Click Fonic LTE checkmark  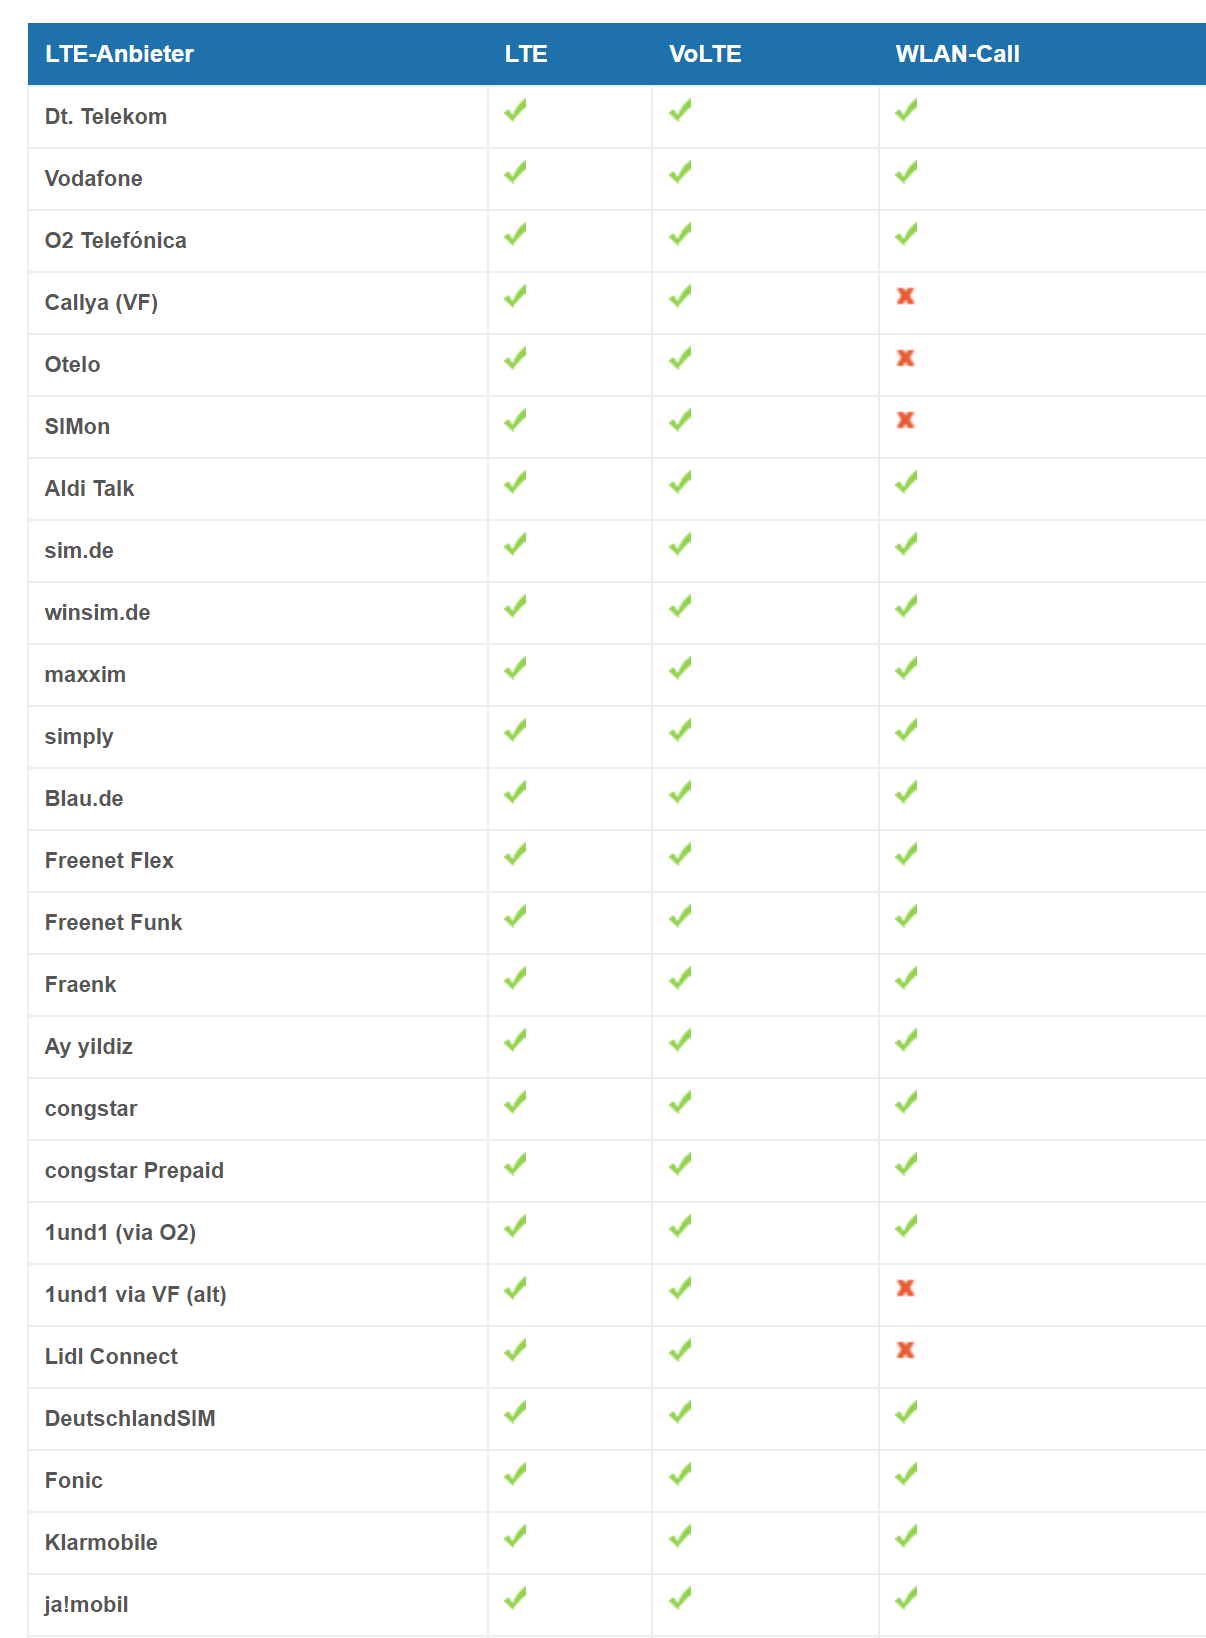(515, 1474)
